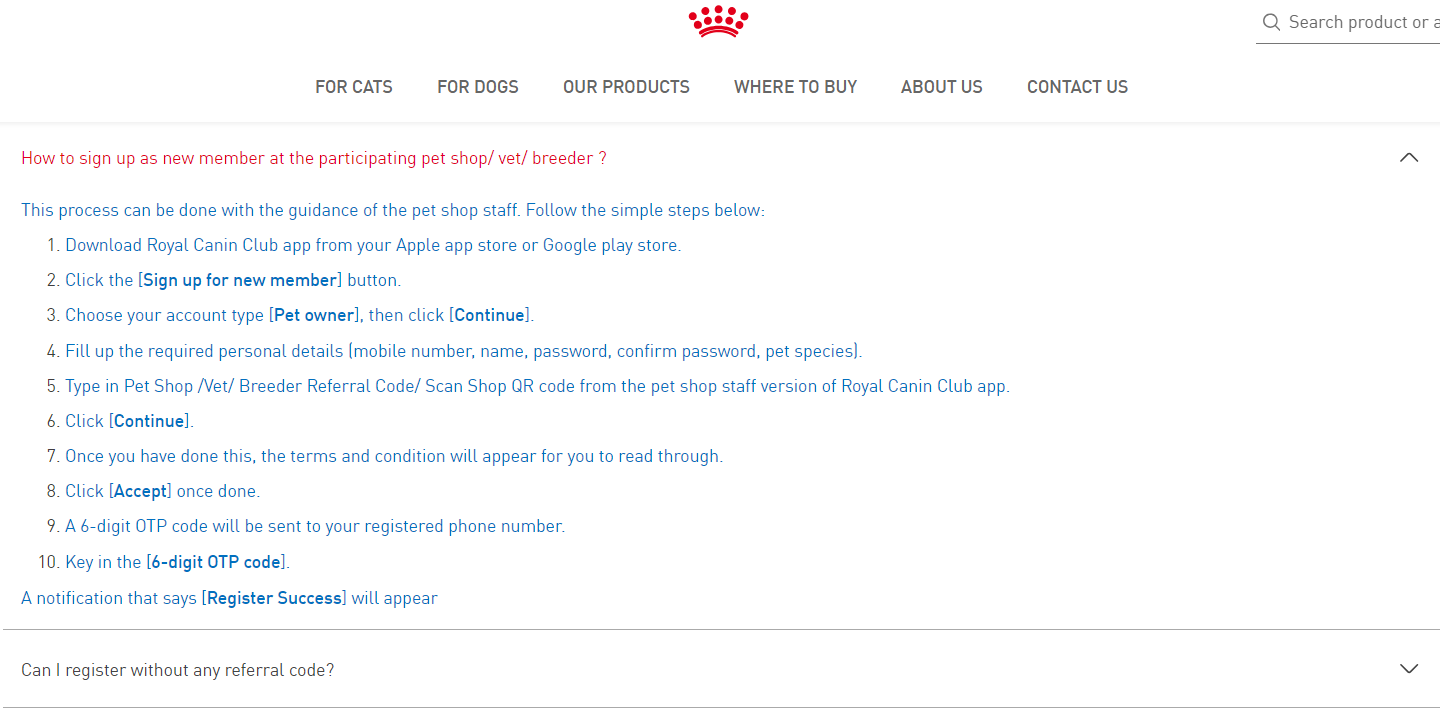Open the FOR DOGS menu
The height and width of the screenshot is (713, 1440).
coord(478,87)
